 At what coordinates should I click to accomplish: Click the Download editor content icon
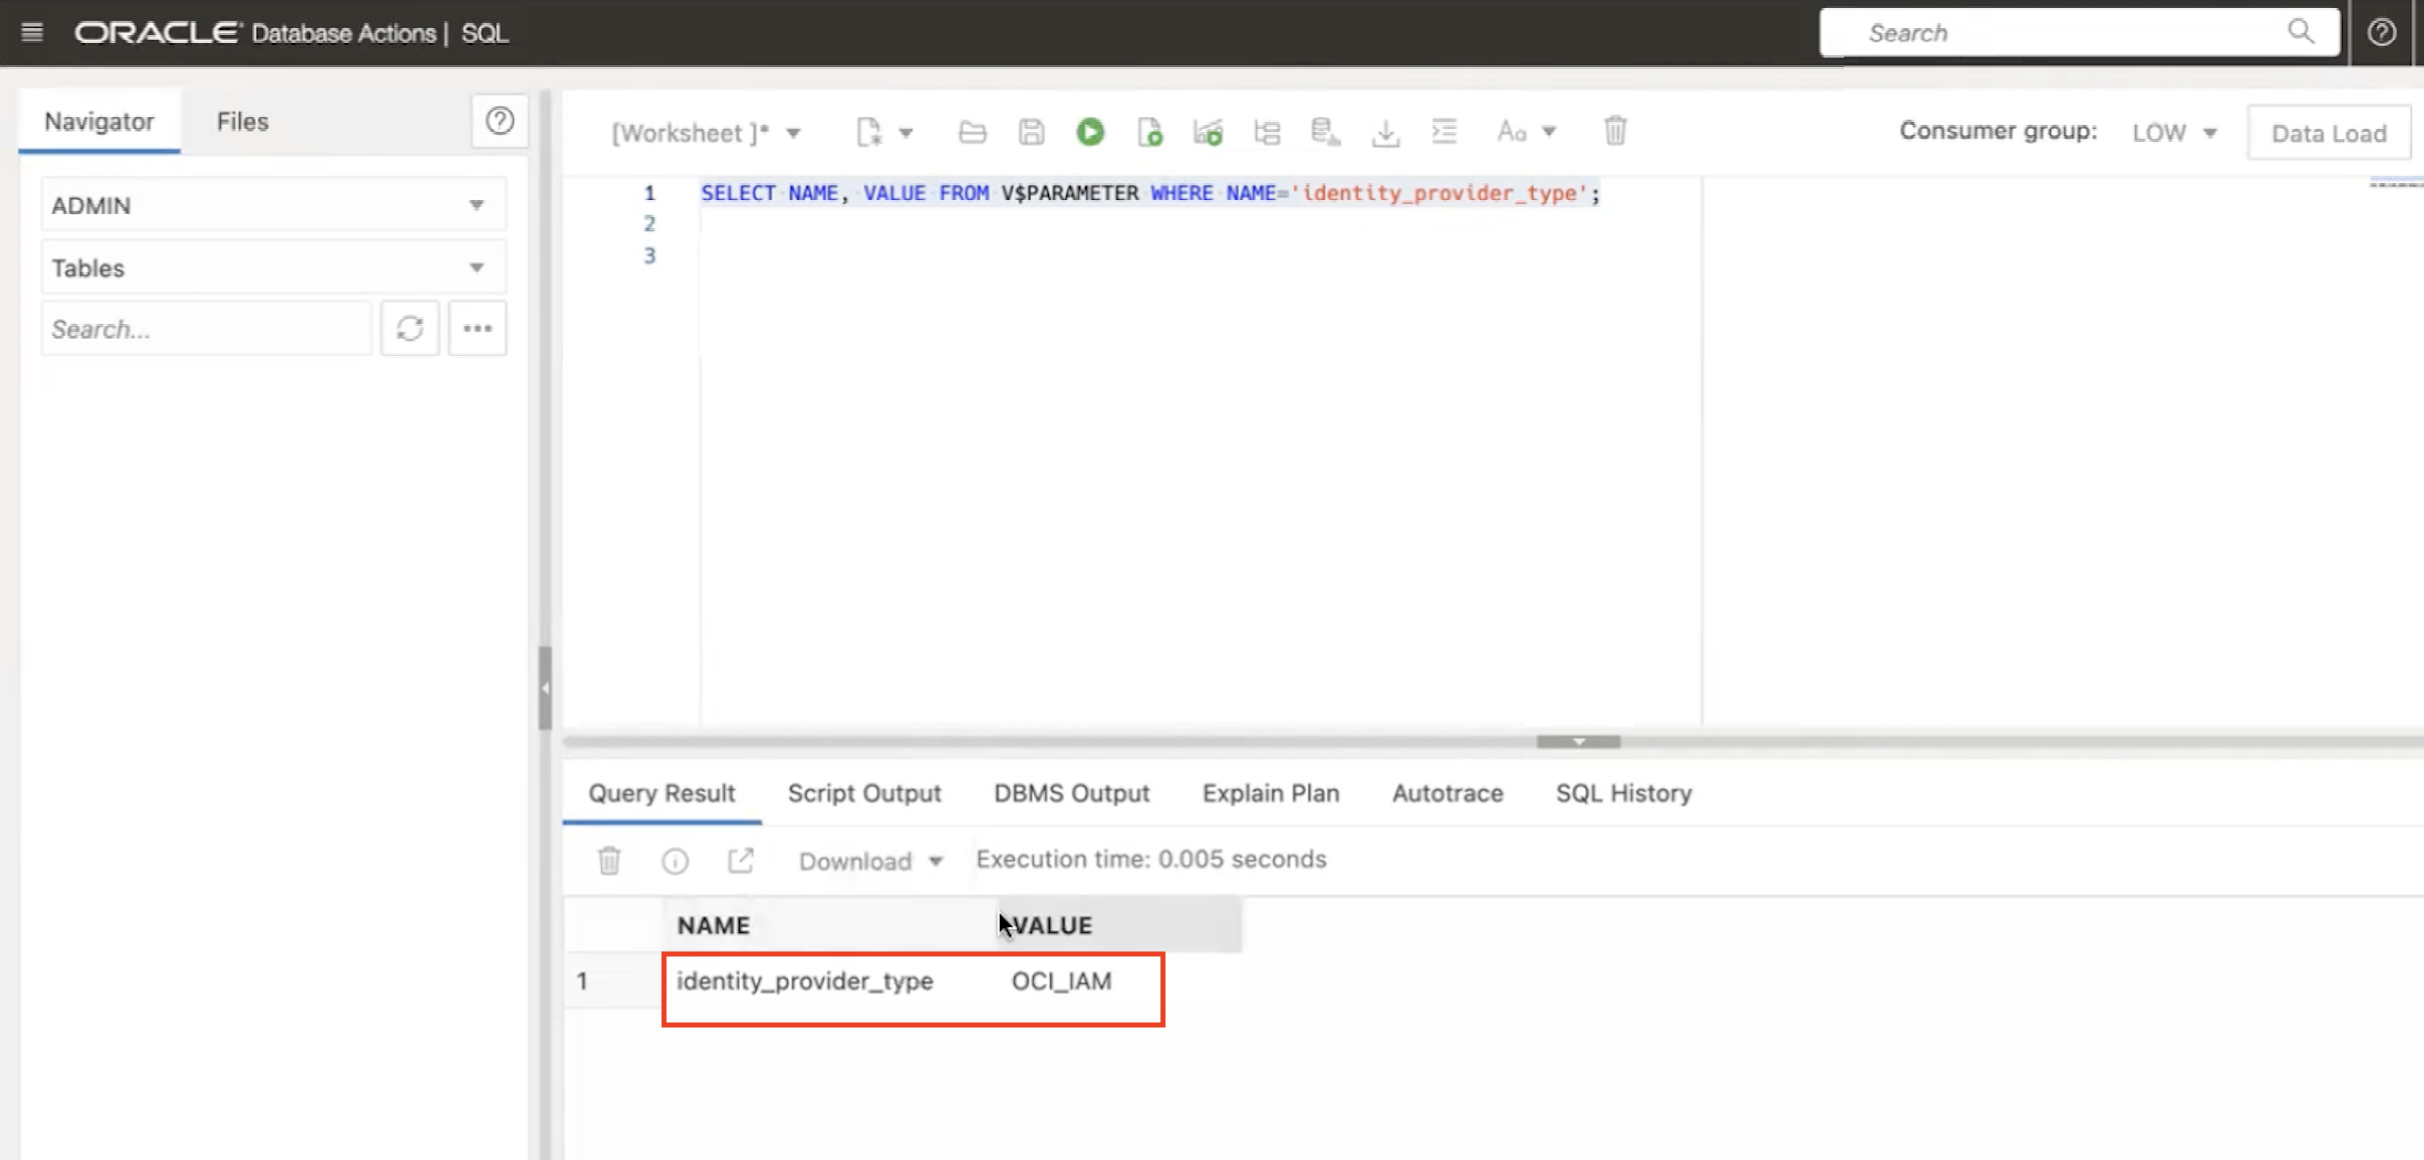(1385, 132)
